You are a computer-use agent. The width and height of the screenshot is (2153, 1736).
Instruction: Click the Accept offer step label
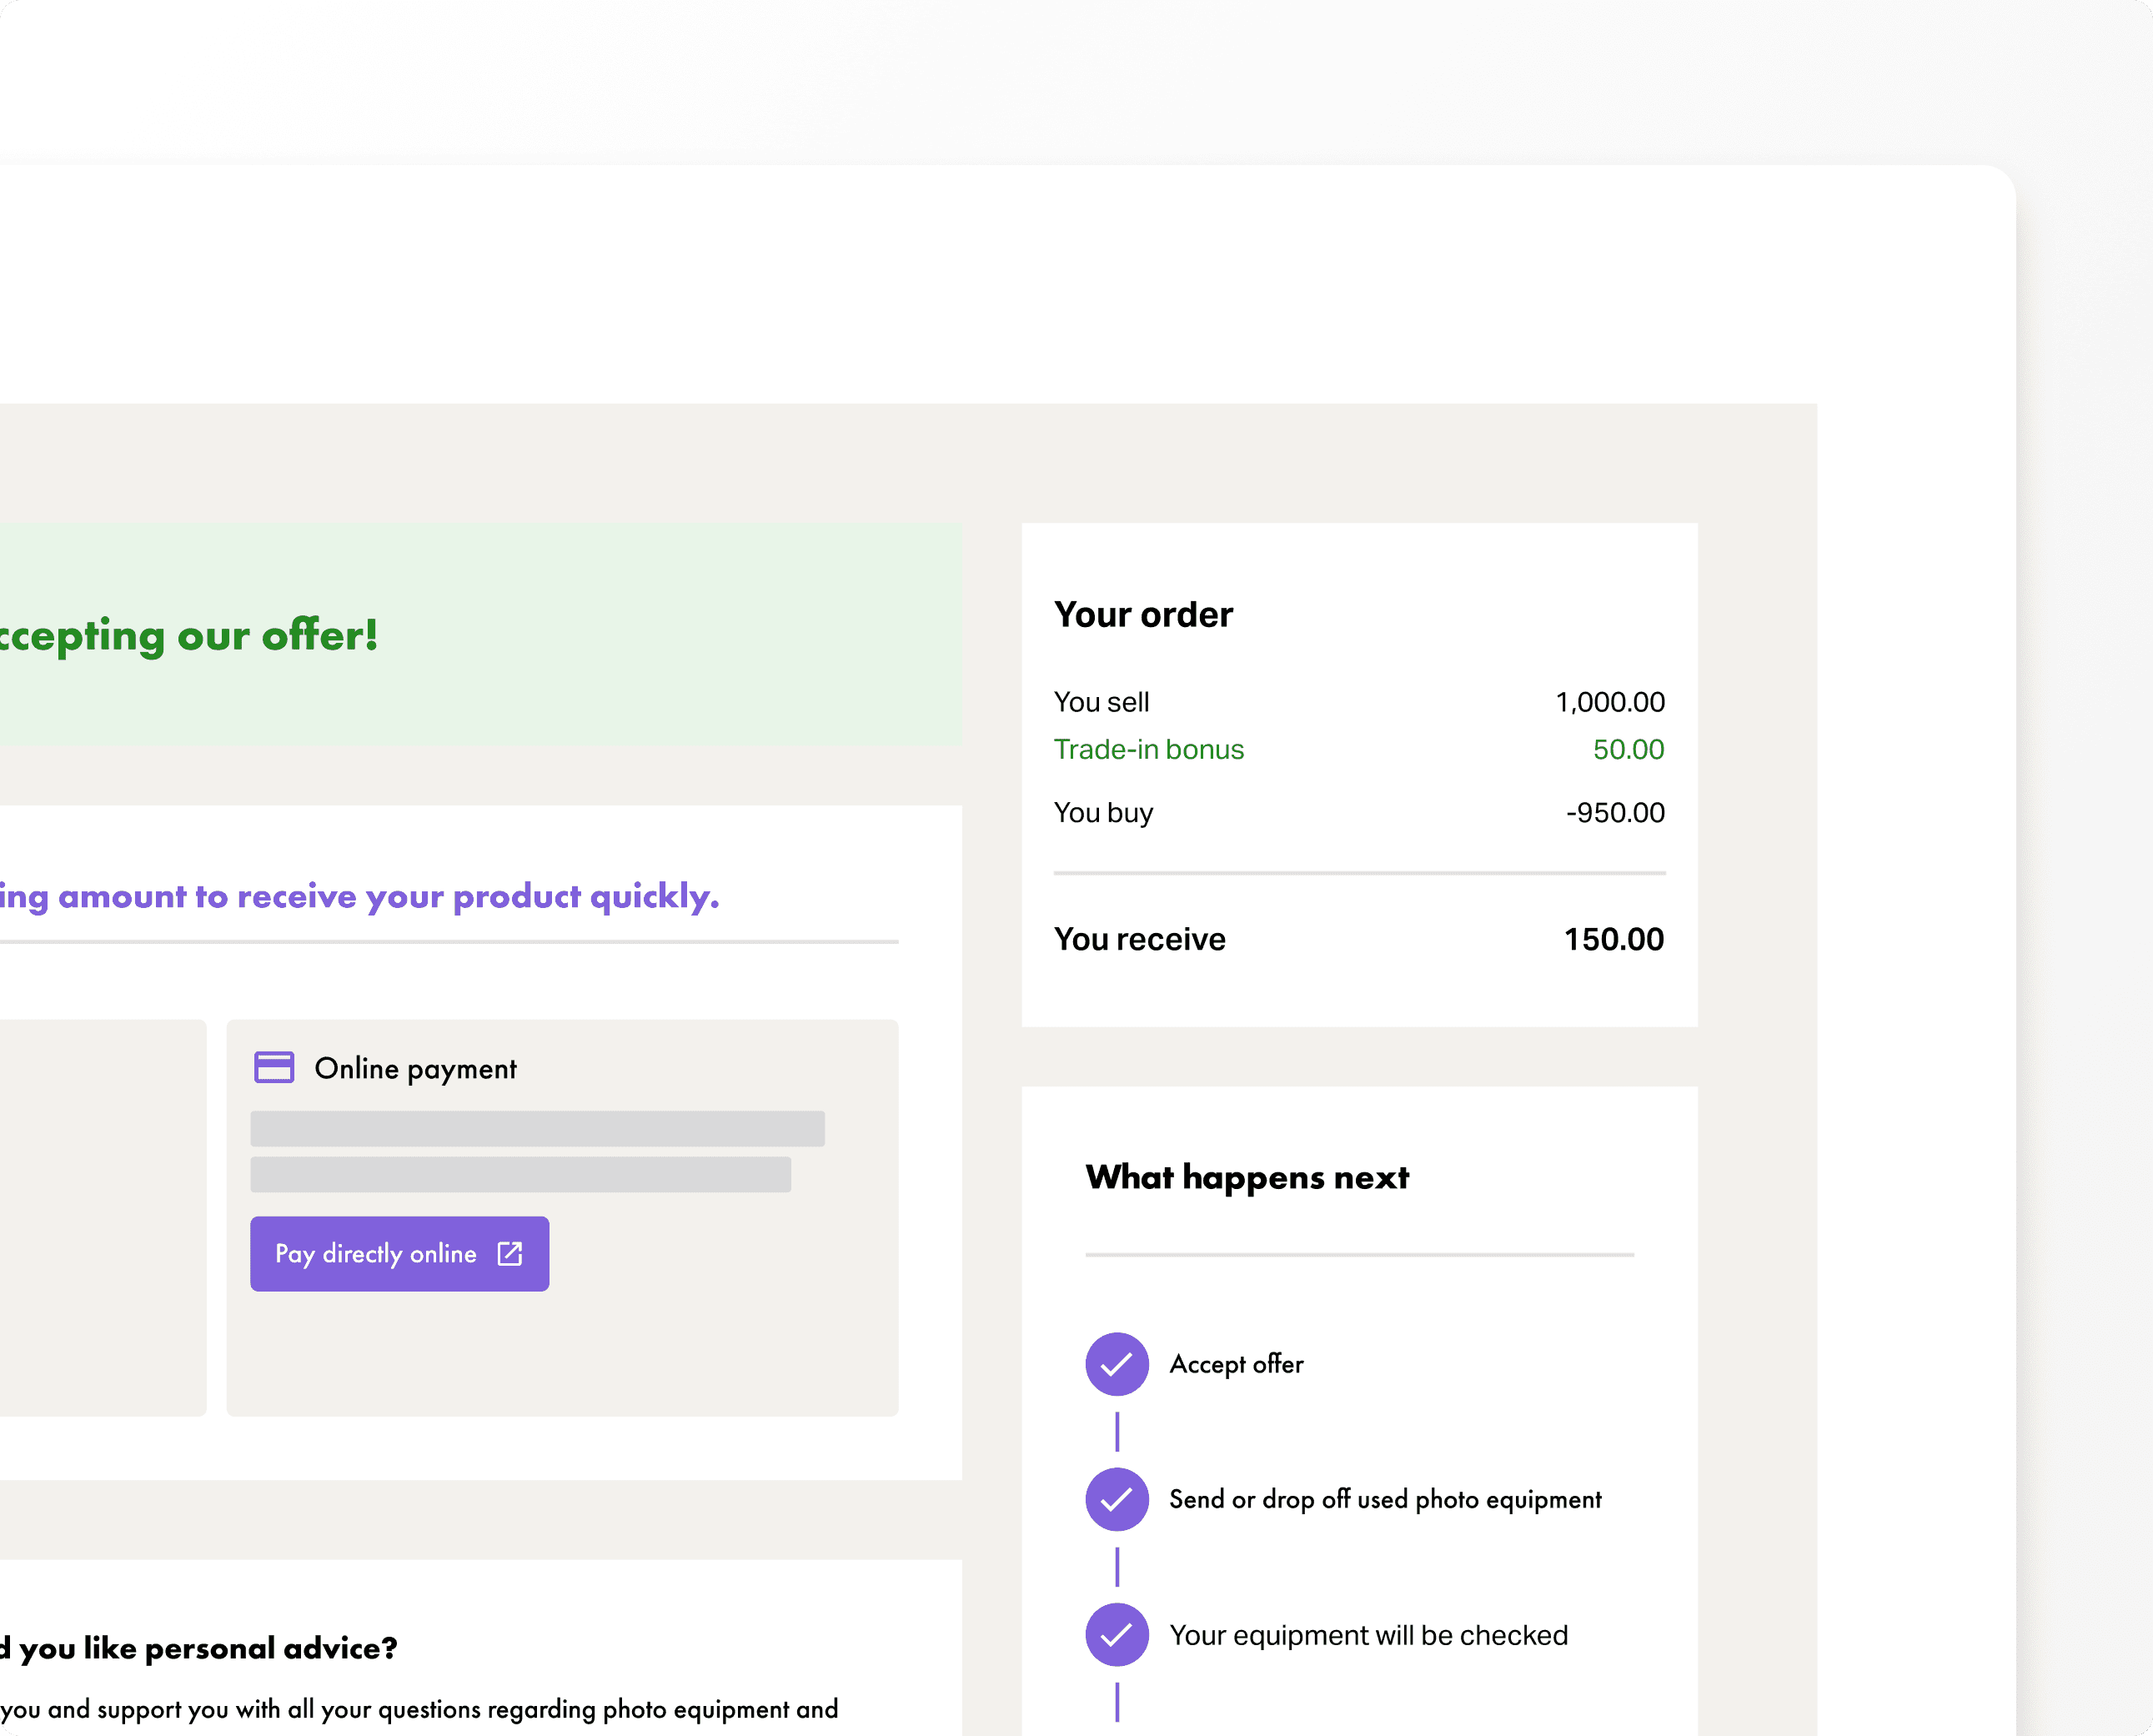pyautogui.click(x=1236, y=1364)
